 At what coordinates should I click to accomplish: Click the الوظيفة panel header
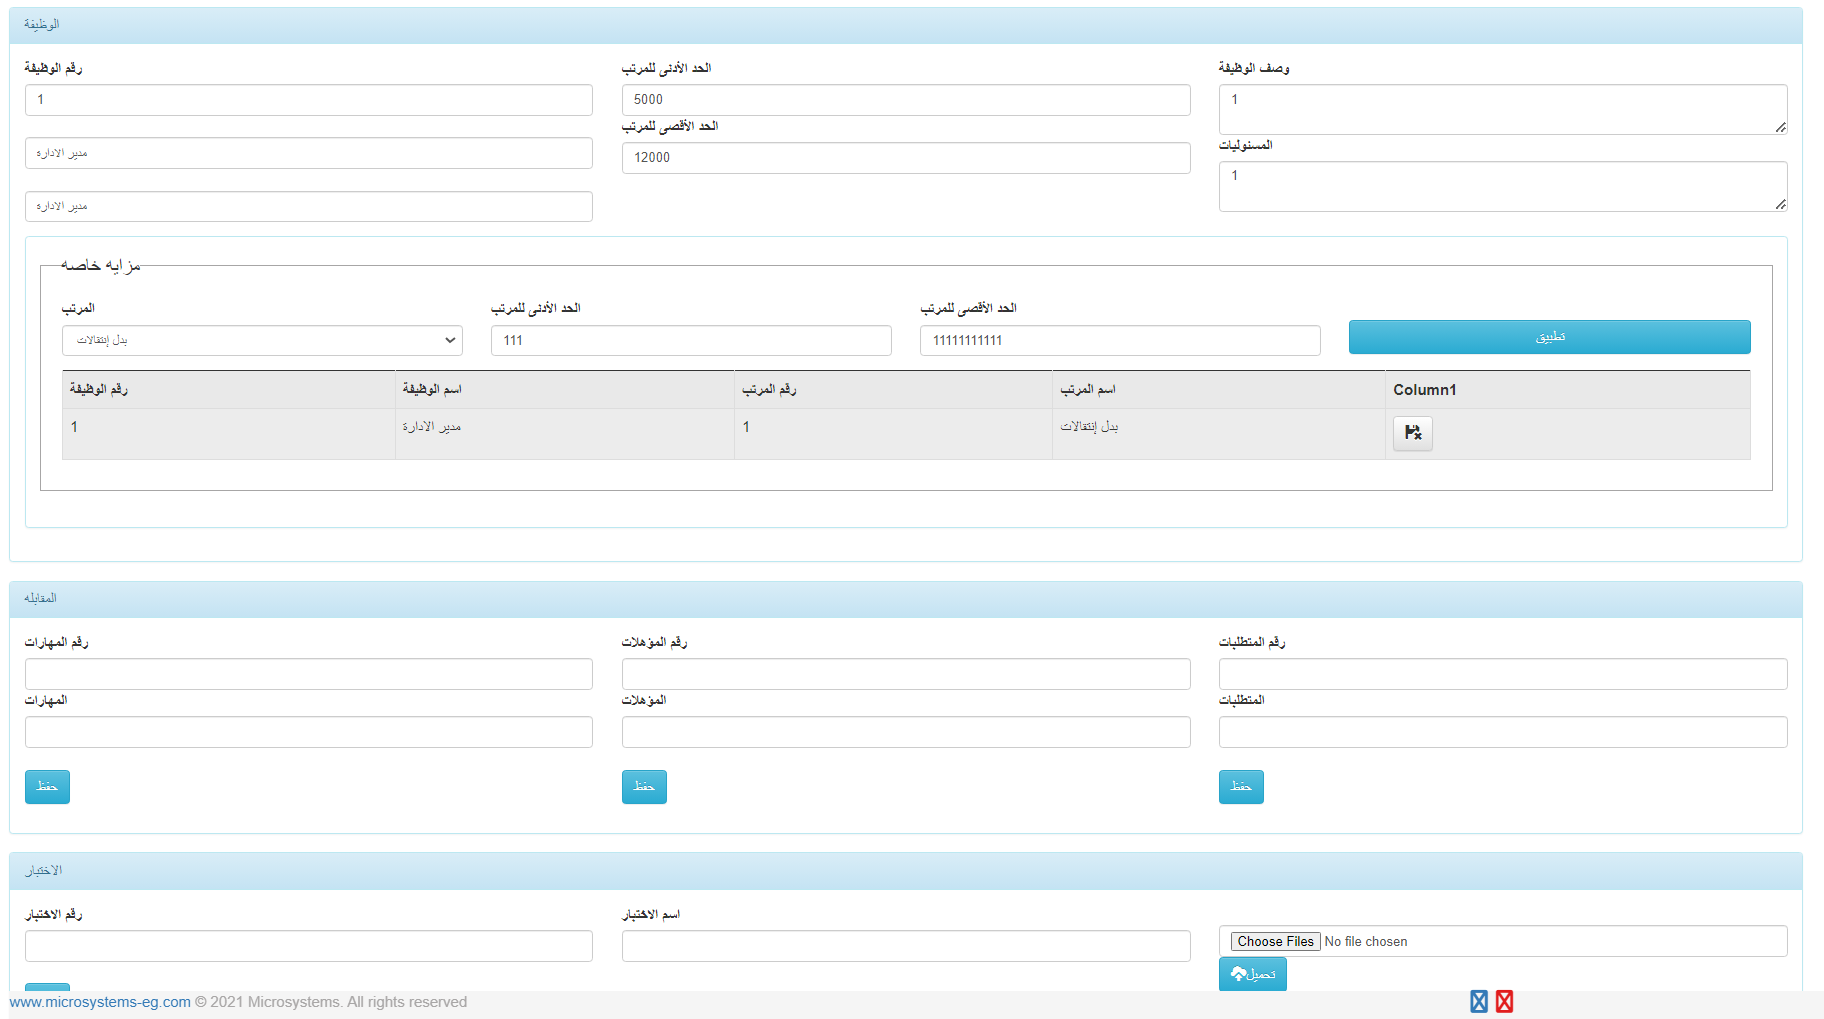tap(905, 25)
